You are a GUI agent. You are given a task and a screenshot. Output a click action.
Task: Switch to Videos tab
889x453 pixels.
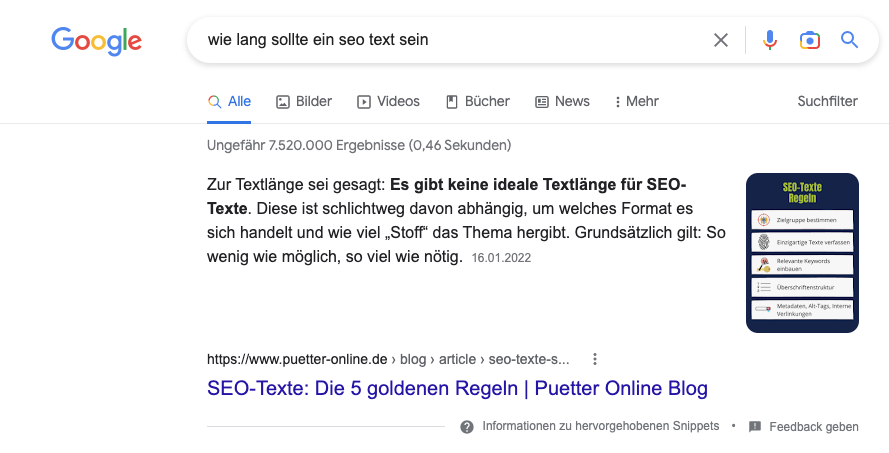coord(388,102)
